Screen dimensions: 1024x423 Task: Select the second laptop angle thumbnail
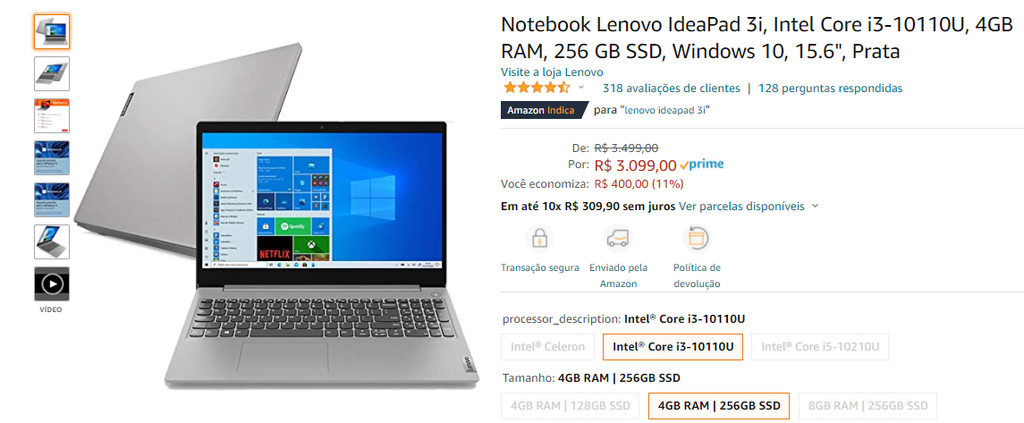click(x=52, y=73)
